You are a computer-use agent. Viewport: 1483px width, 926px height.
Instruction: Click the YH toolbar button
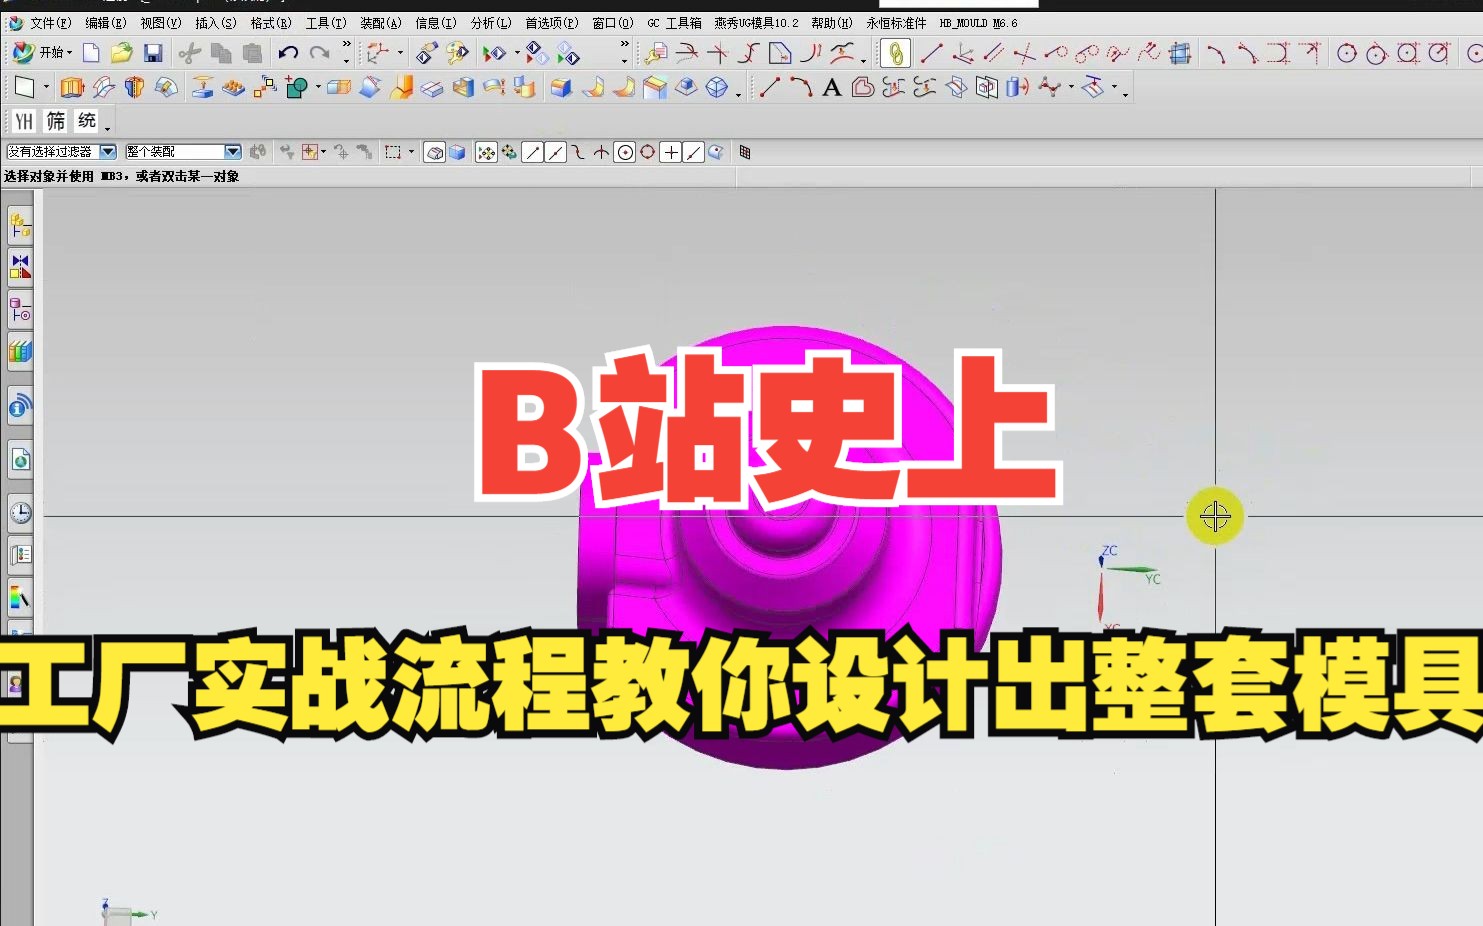point(22,119)
